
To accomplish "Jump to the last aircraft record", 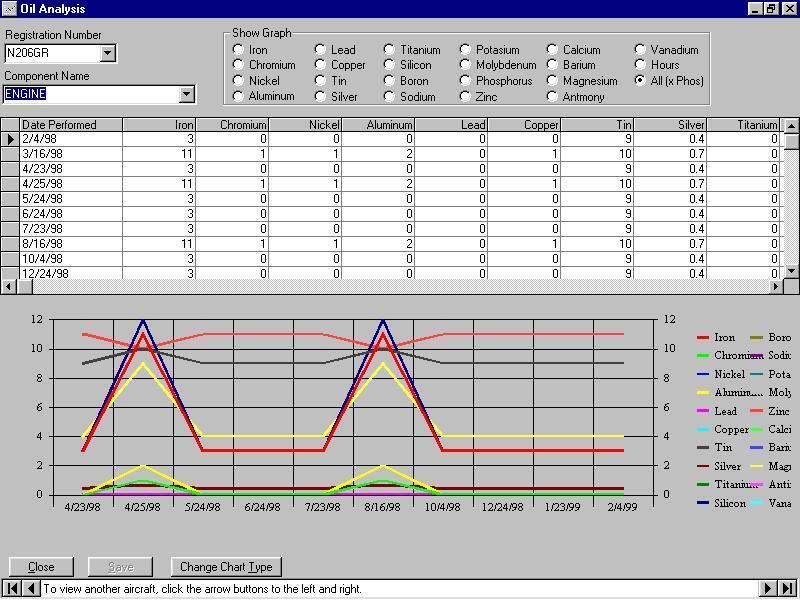I will tap(788, 589).
